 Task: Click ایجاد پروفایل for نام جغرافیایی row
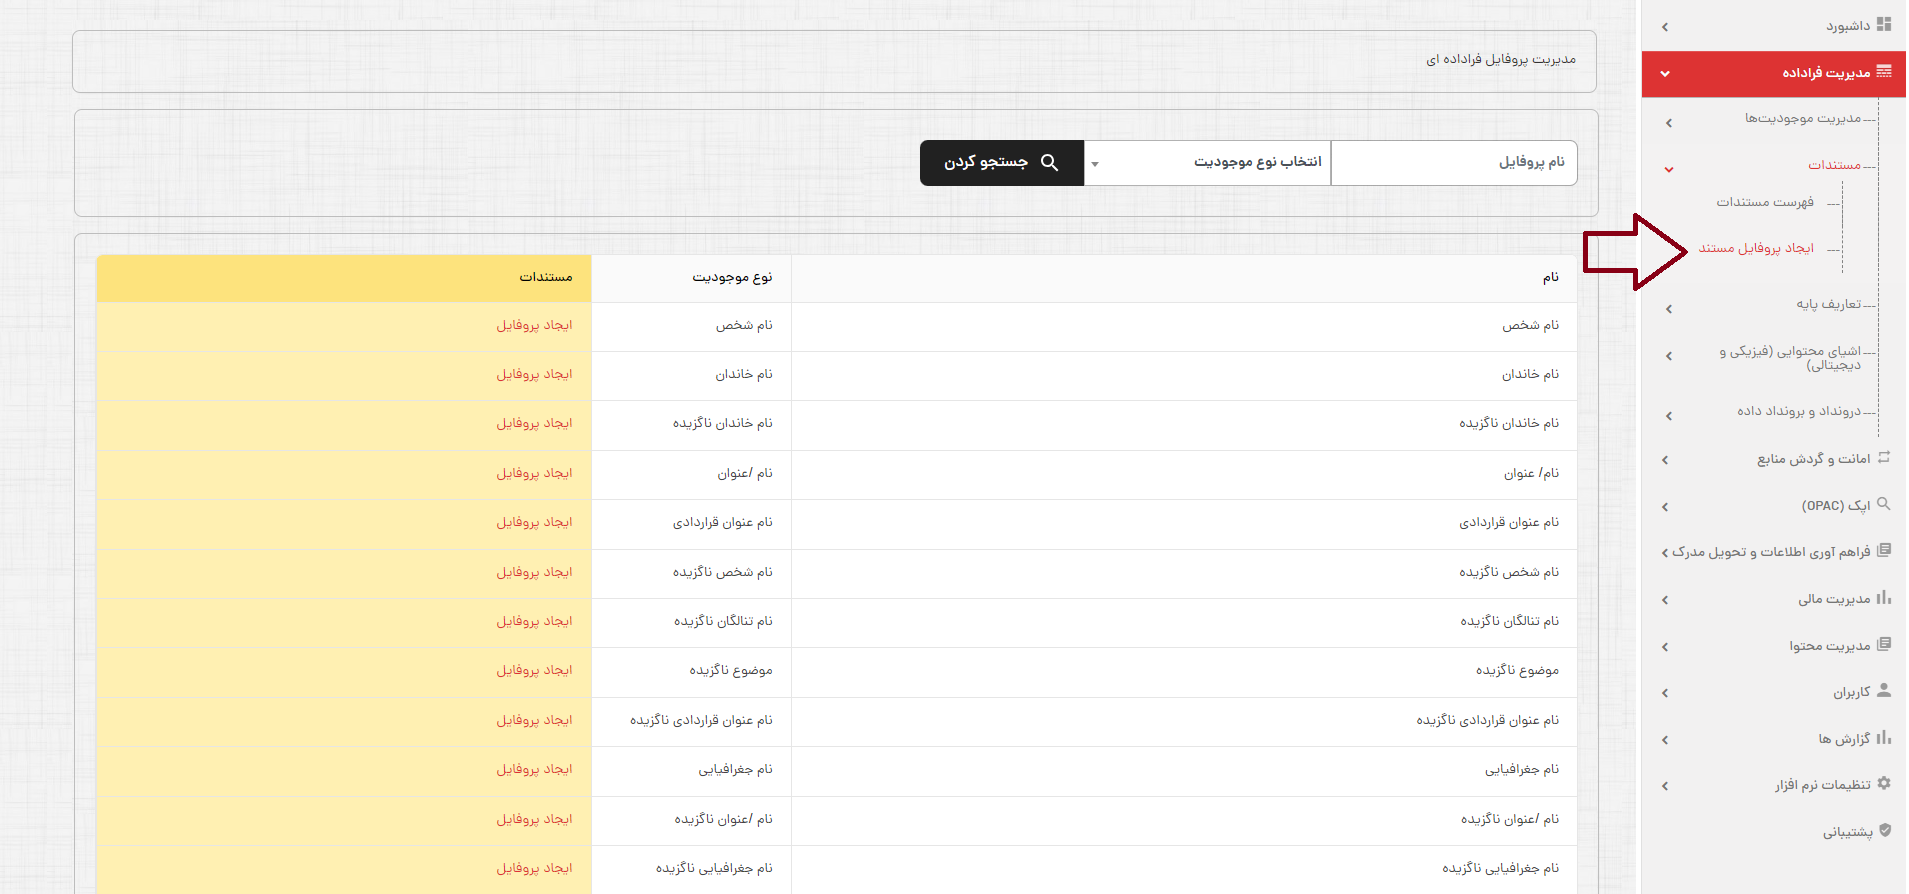tap(535, 770)
